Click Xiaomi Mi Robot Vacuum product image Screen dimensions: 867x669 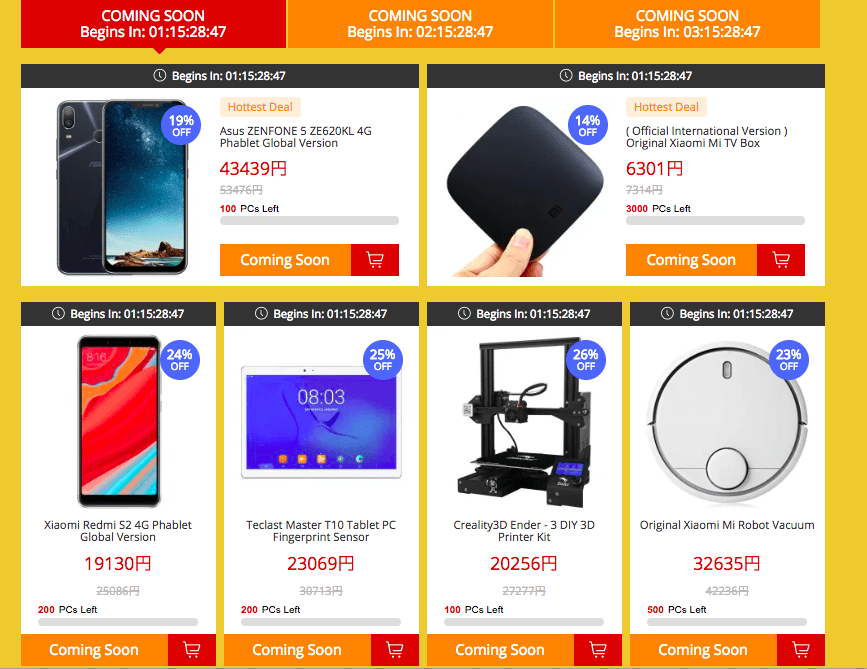click(727, 422)
